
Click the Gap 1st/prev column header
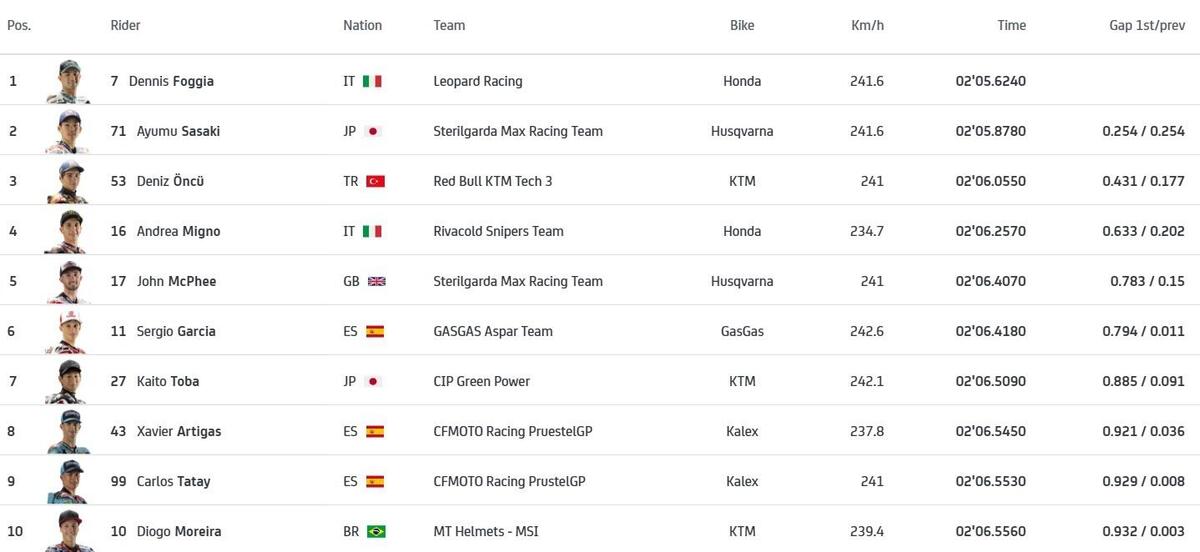point(1146,25)
